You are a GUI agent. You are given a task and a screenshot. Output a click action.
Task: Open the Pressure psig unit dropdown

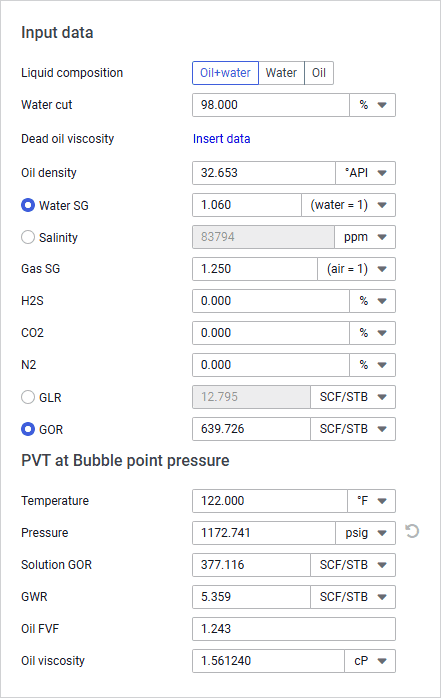click(365, 533)
